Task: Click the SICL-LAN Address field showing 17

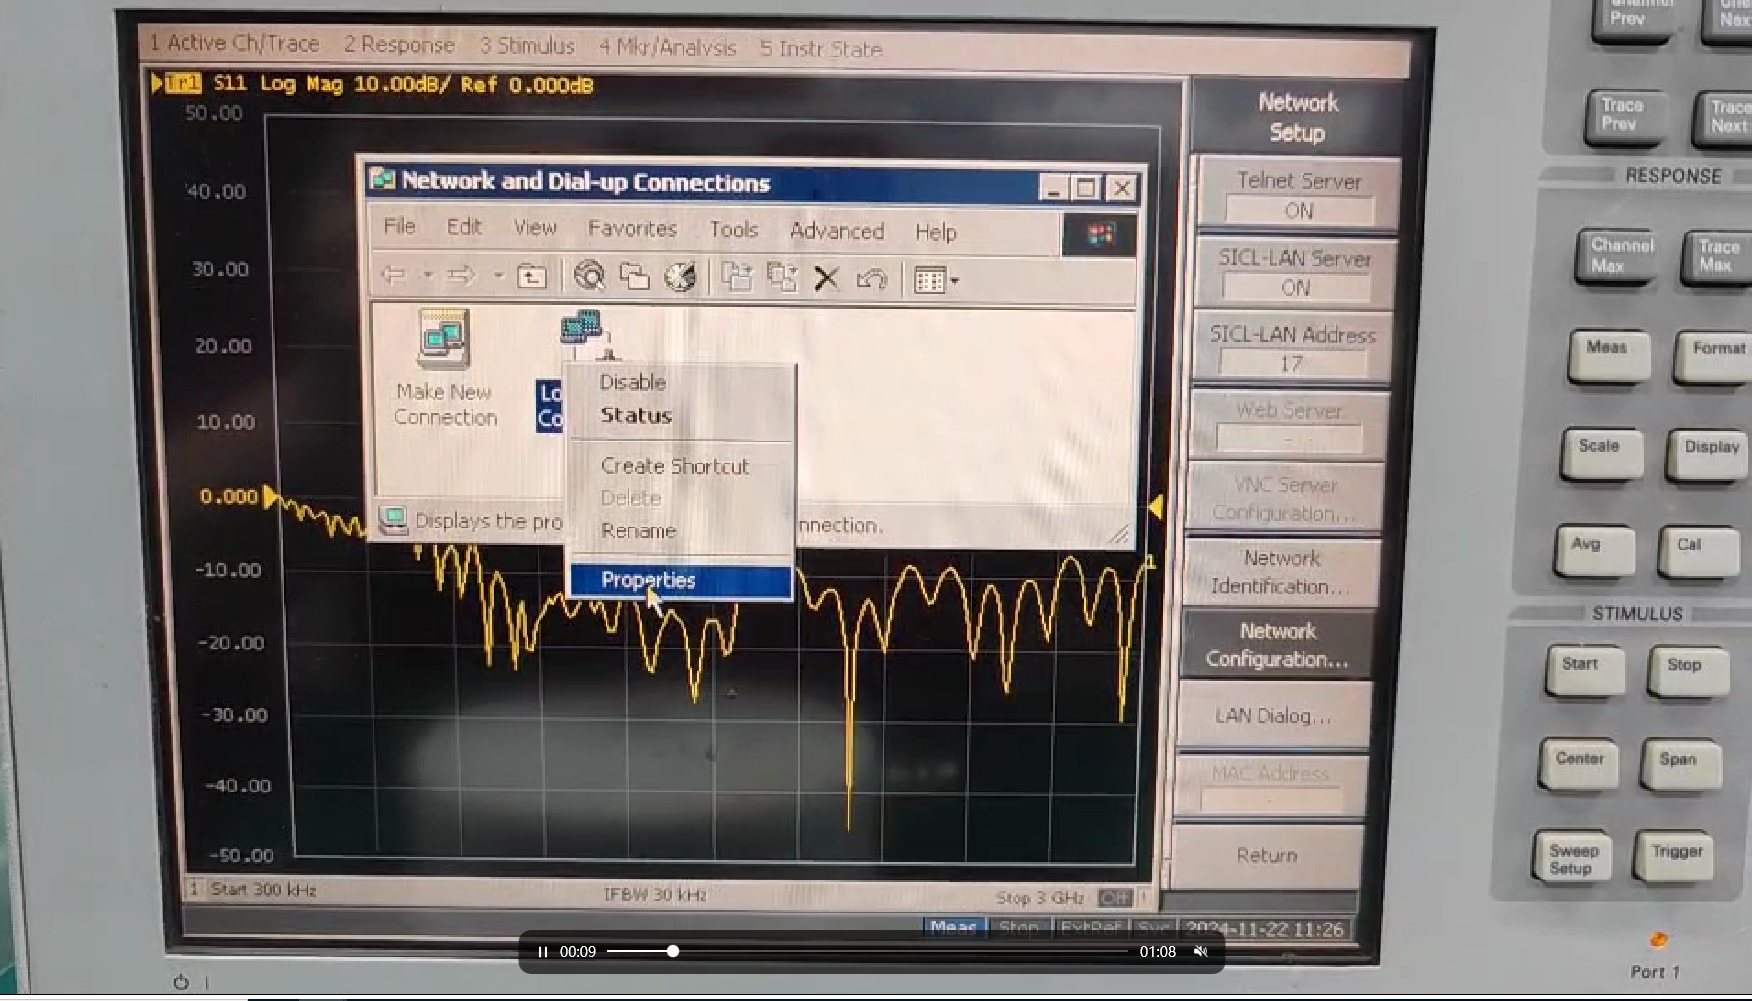Action: pyautogui.click(x=1291, y=363)
